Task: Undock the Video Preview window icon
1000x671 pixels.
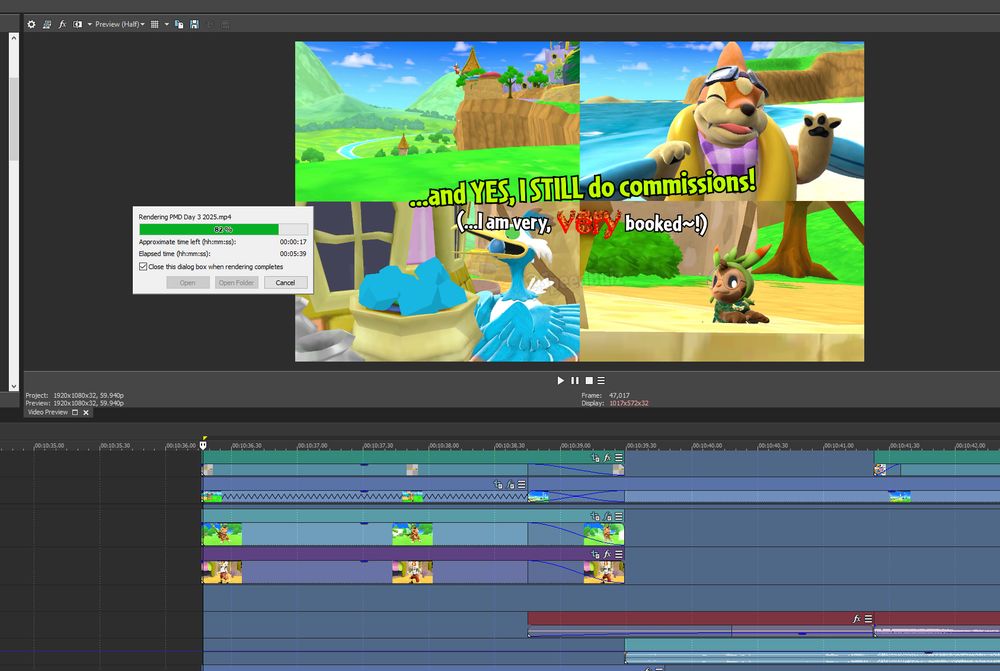Action: (75, 412)
